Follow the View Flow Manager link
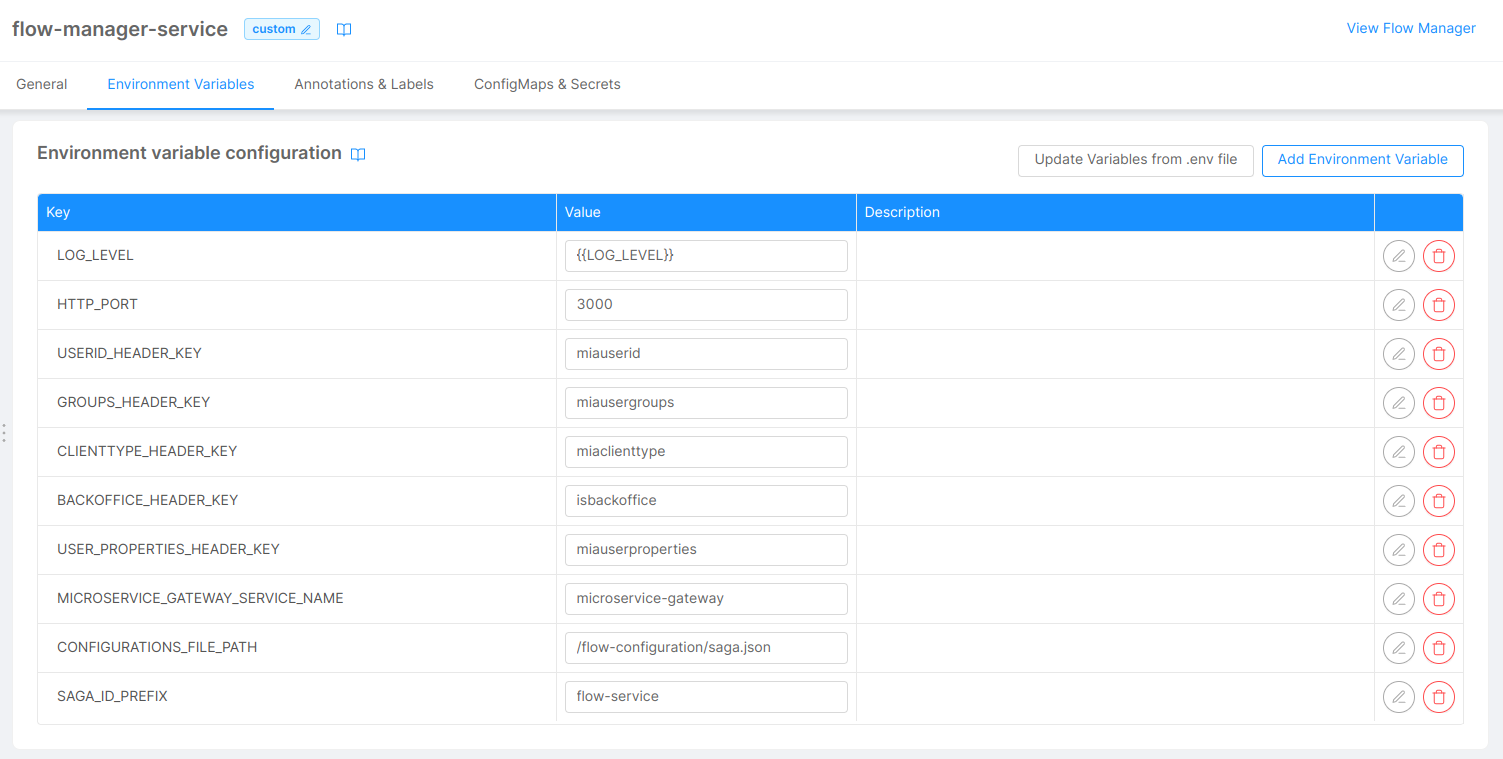Screen dimensions: 1503x759 pyautogui.click(x=1410, y=29)
